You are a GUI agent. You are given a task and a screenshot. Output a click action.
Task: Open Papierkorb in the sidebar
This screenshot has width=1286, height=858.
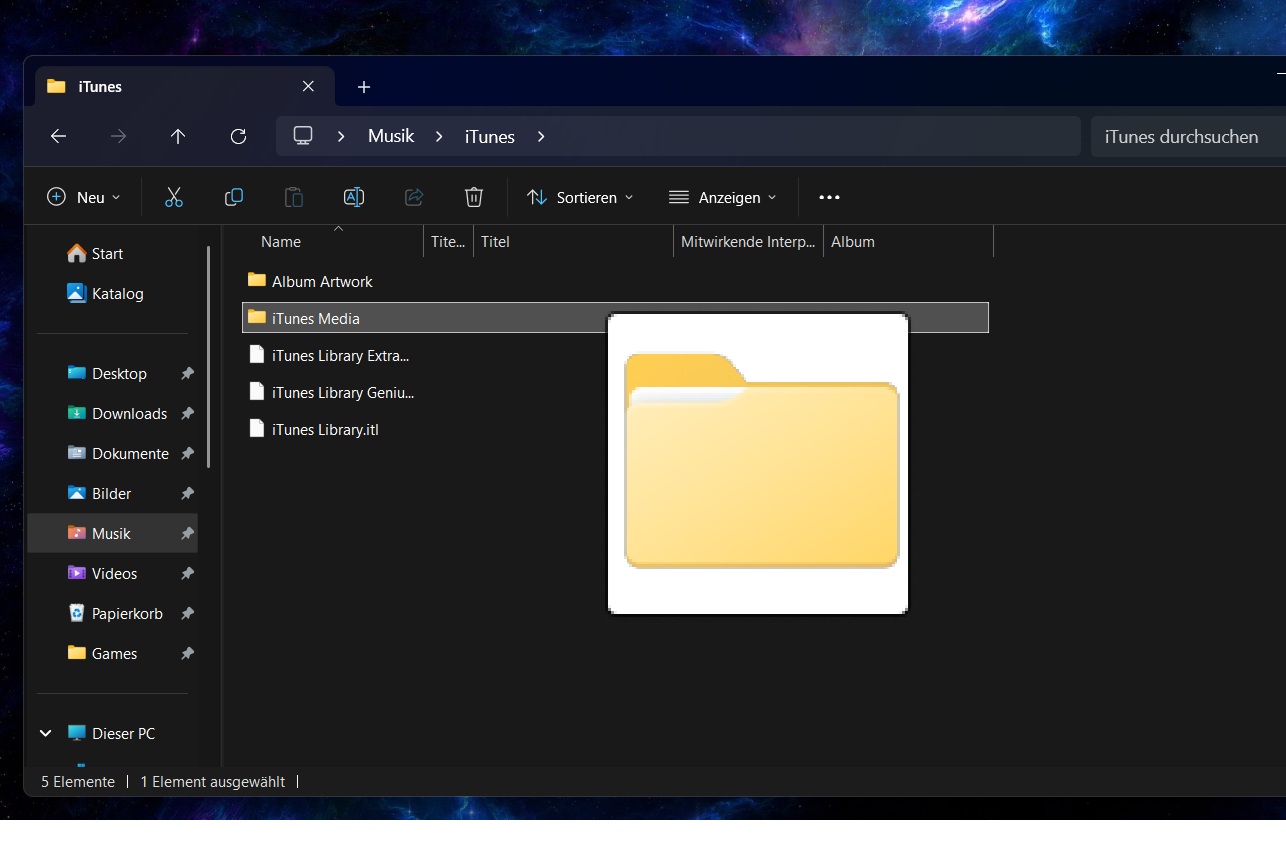pyautogui.click(x=115, y=614)
